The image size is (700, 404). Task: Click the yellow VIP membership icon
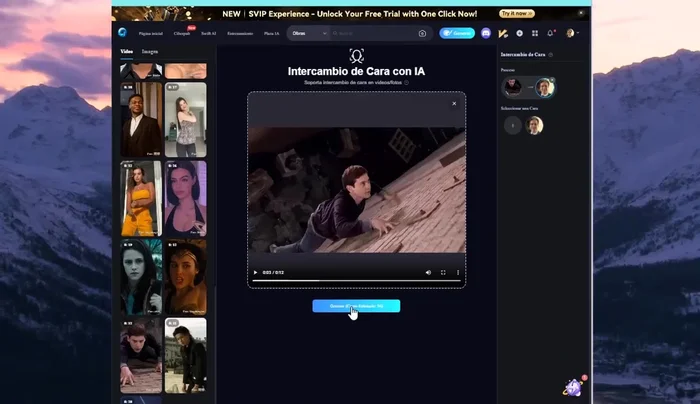click(x=503, y=33)
